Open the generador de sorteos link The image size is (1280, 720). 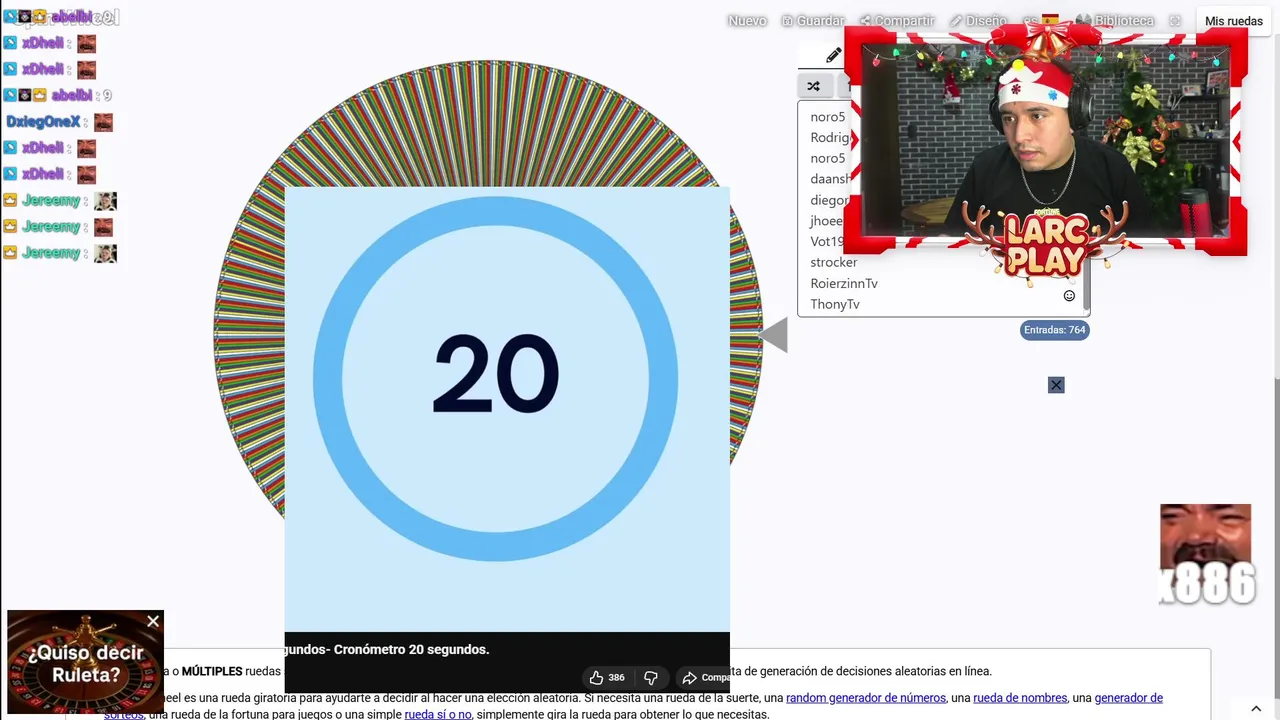coord(1128,698)
